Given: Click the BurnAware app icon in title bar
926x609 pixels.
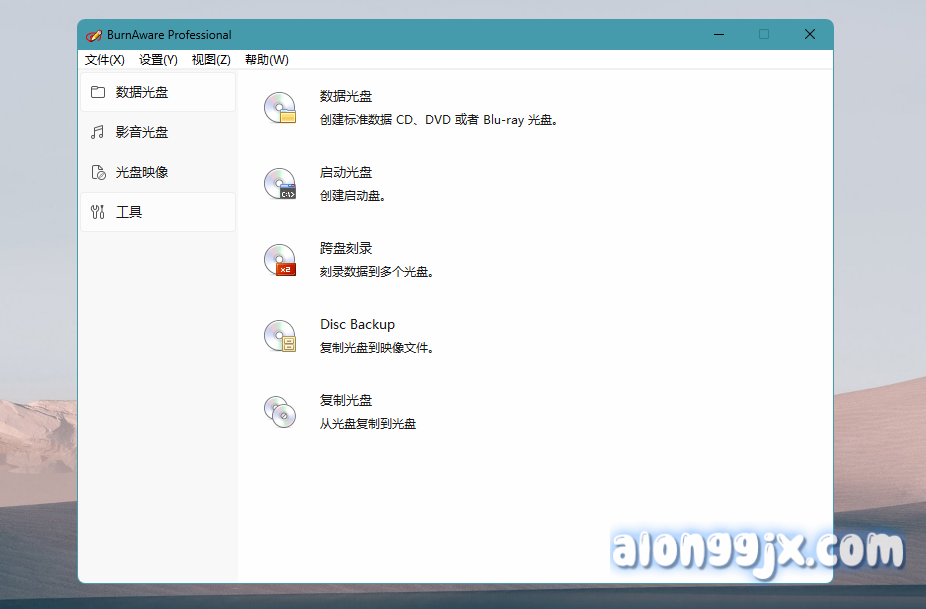Looking at the screenshot, I should [x=93, y=35].
